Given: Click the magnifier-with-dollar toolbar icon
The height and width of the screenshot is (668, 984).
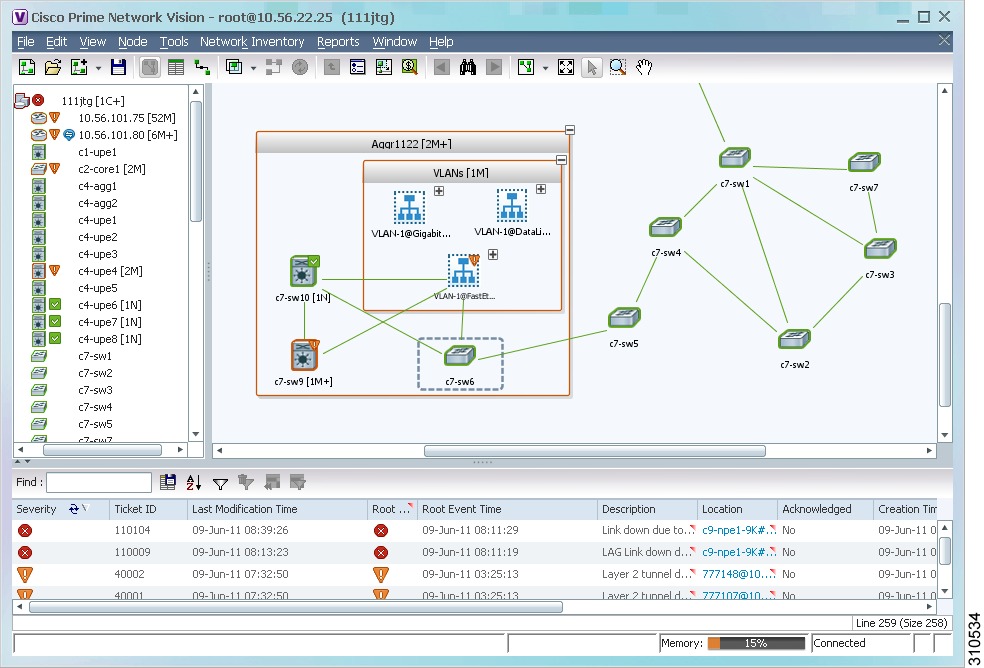Looking at the screenshot, I should pyautogui.click(x=410, y=67).
